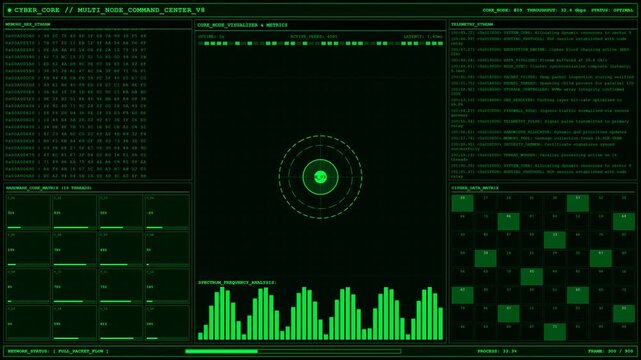Select the PROCESS: 33.3% readout
The width and height of the screenshot is (641, 360).
point(497,351)
